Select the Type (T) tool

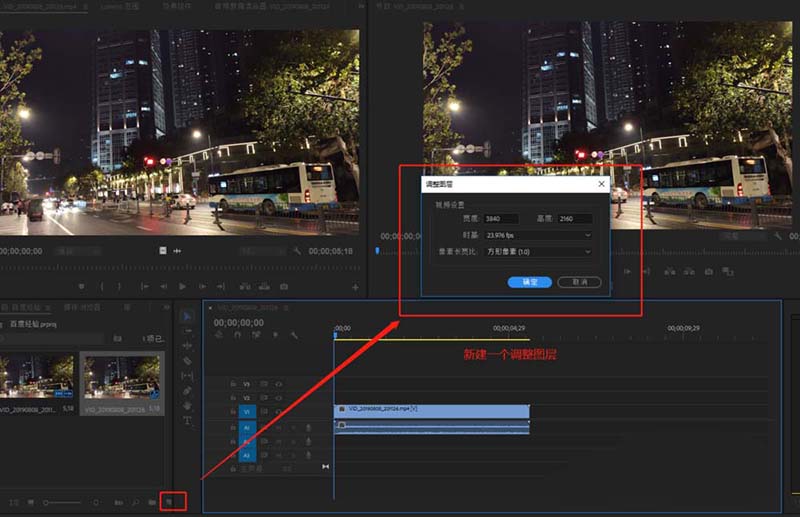(x=187, y=421)
